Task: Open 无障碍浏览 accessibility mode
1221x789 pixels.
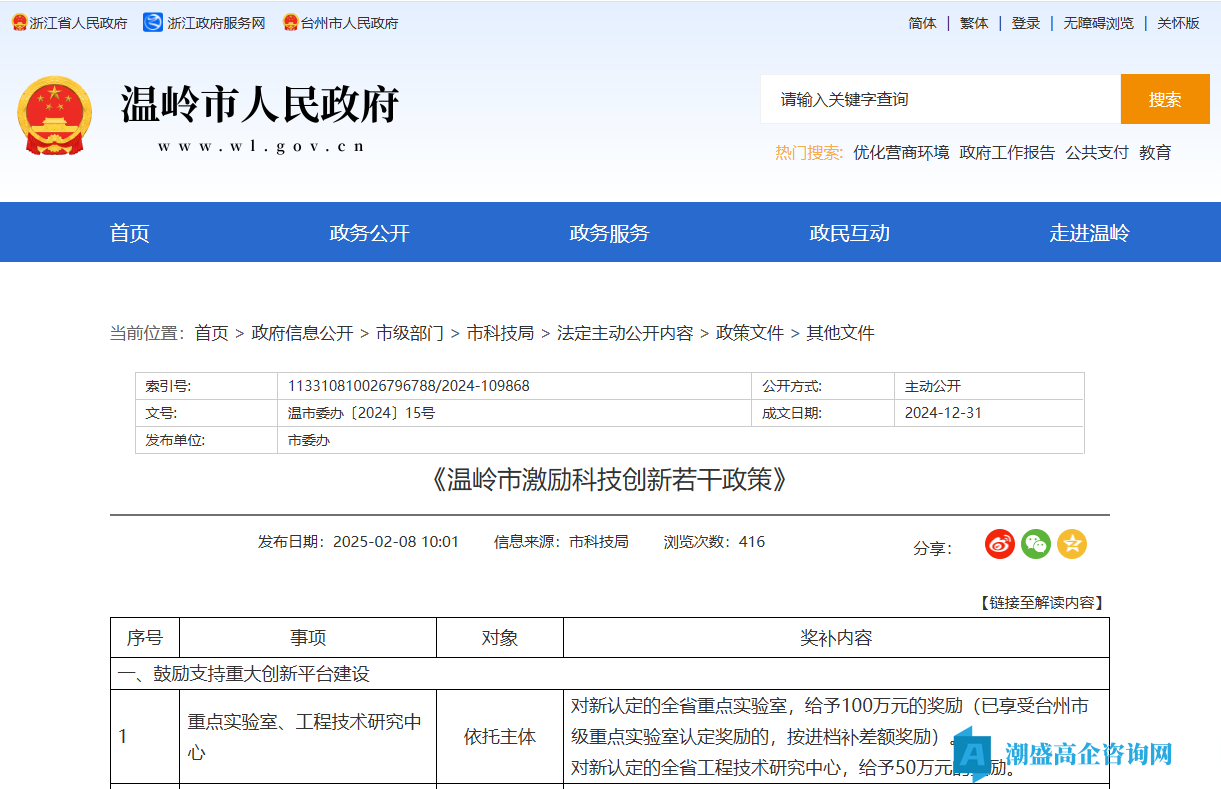Action: 1098,23
